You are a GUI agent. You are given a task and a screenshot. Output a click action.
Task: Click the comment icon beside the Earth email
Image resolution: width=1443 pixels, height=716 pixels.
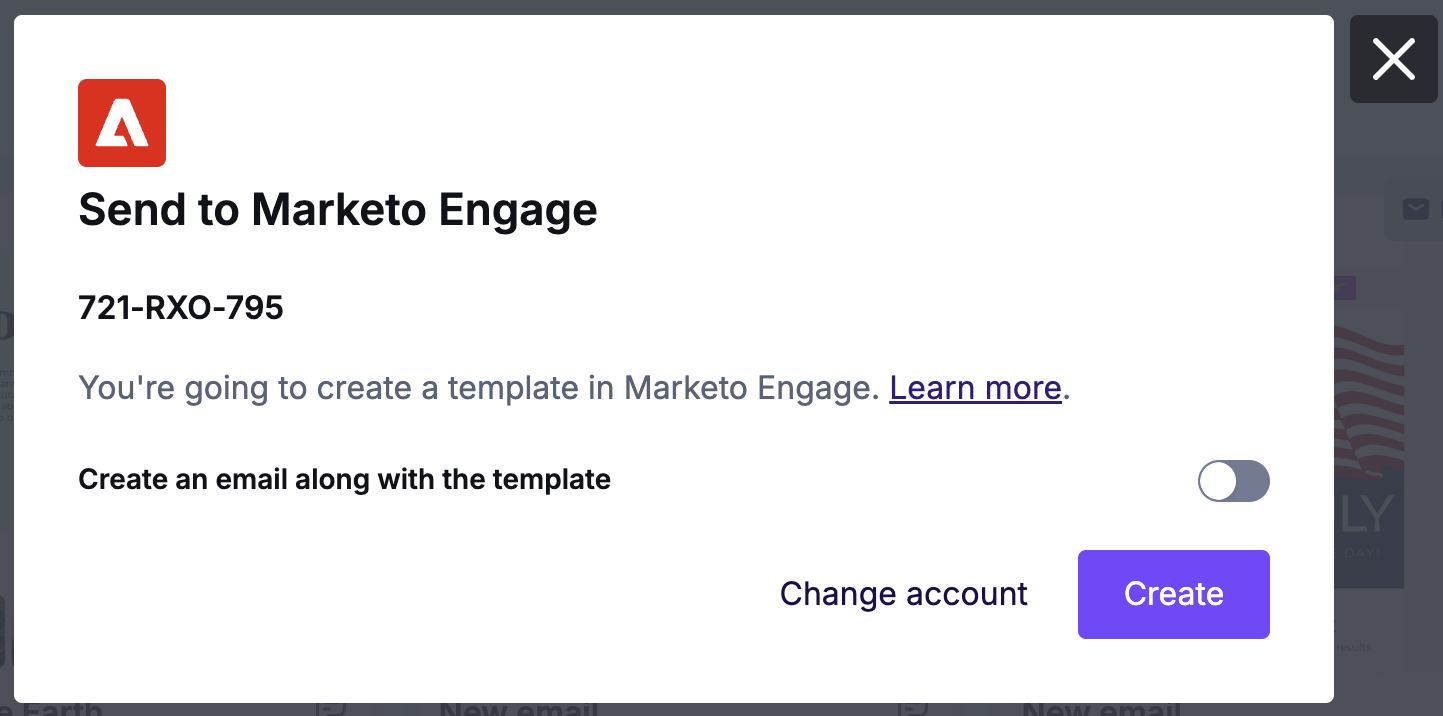pos(330,708)
